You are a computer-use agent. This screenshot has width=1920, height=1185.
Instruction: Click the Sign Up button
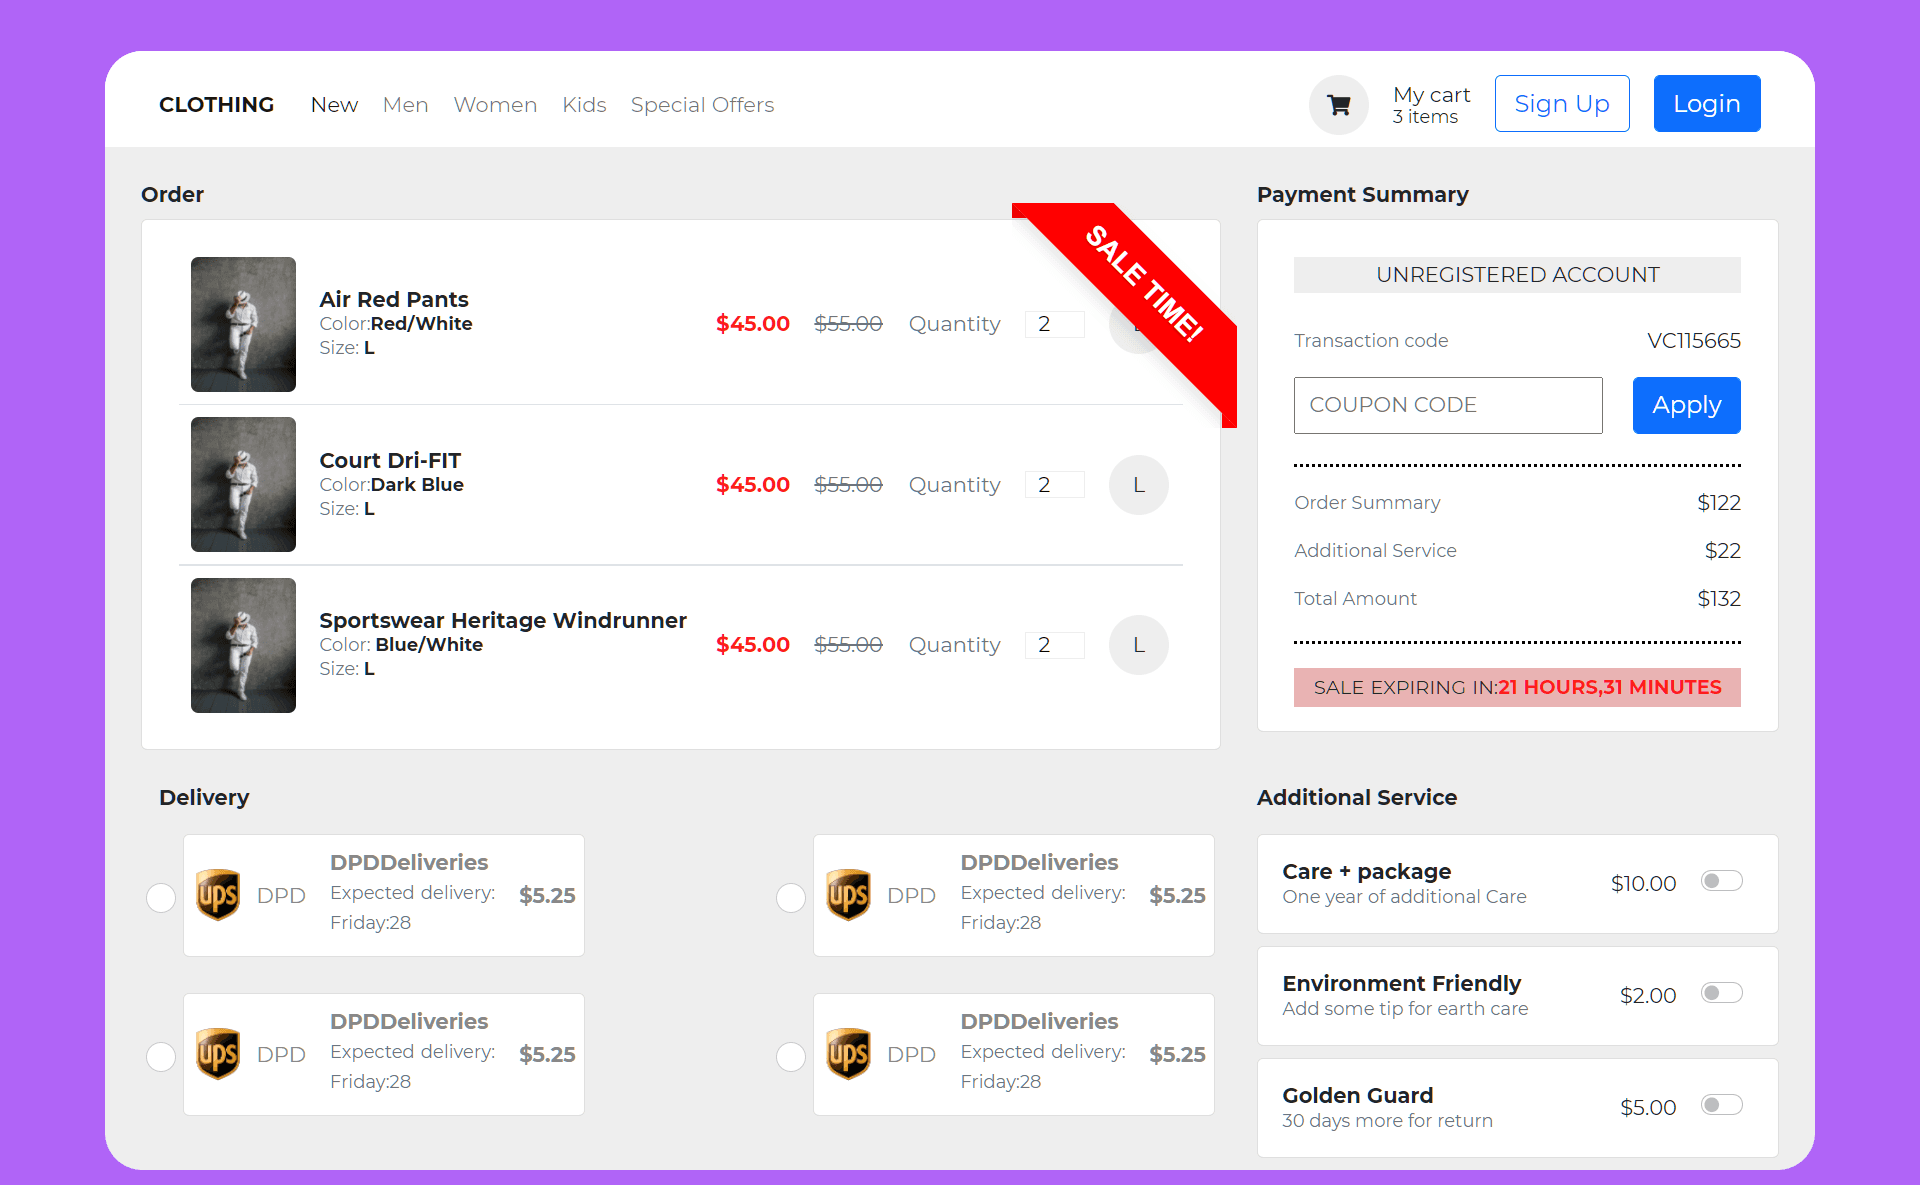coord(1562,103)
